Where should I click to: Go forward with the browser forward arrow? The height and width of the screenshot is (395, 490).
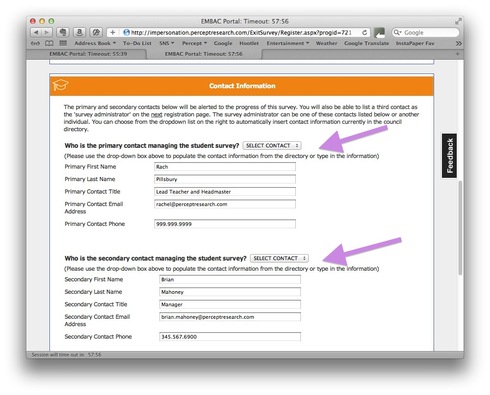tap(47, 32)
